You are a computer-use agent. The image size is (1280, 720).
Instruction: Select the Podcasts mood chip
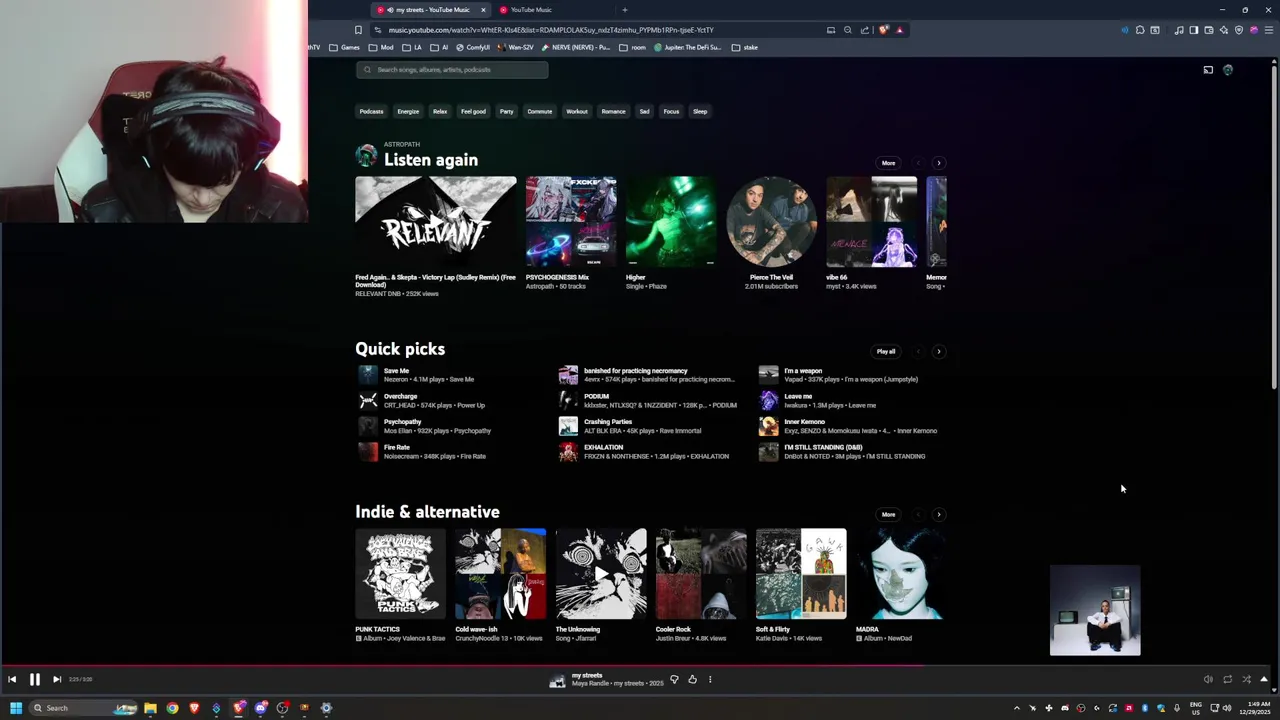pos(371,111)
